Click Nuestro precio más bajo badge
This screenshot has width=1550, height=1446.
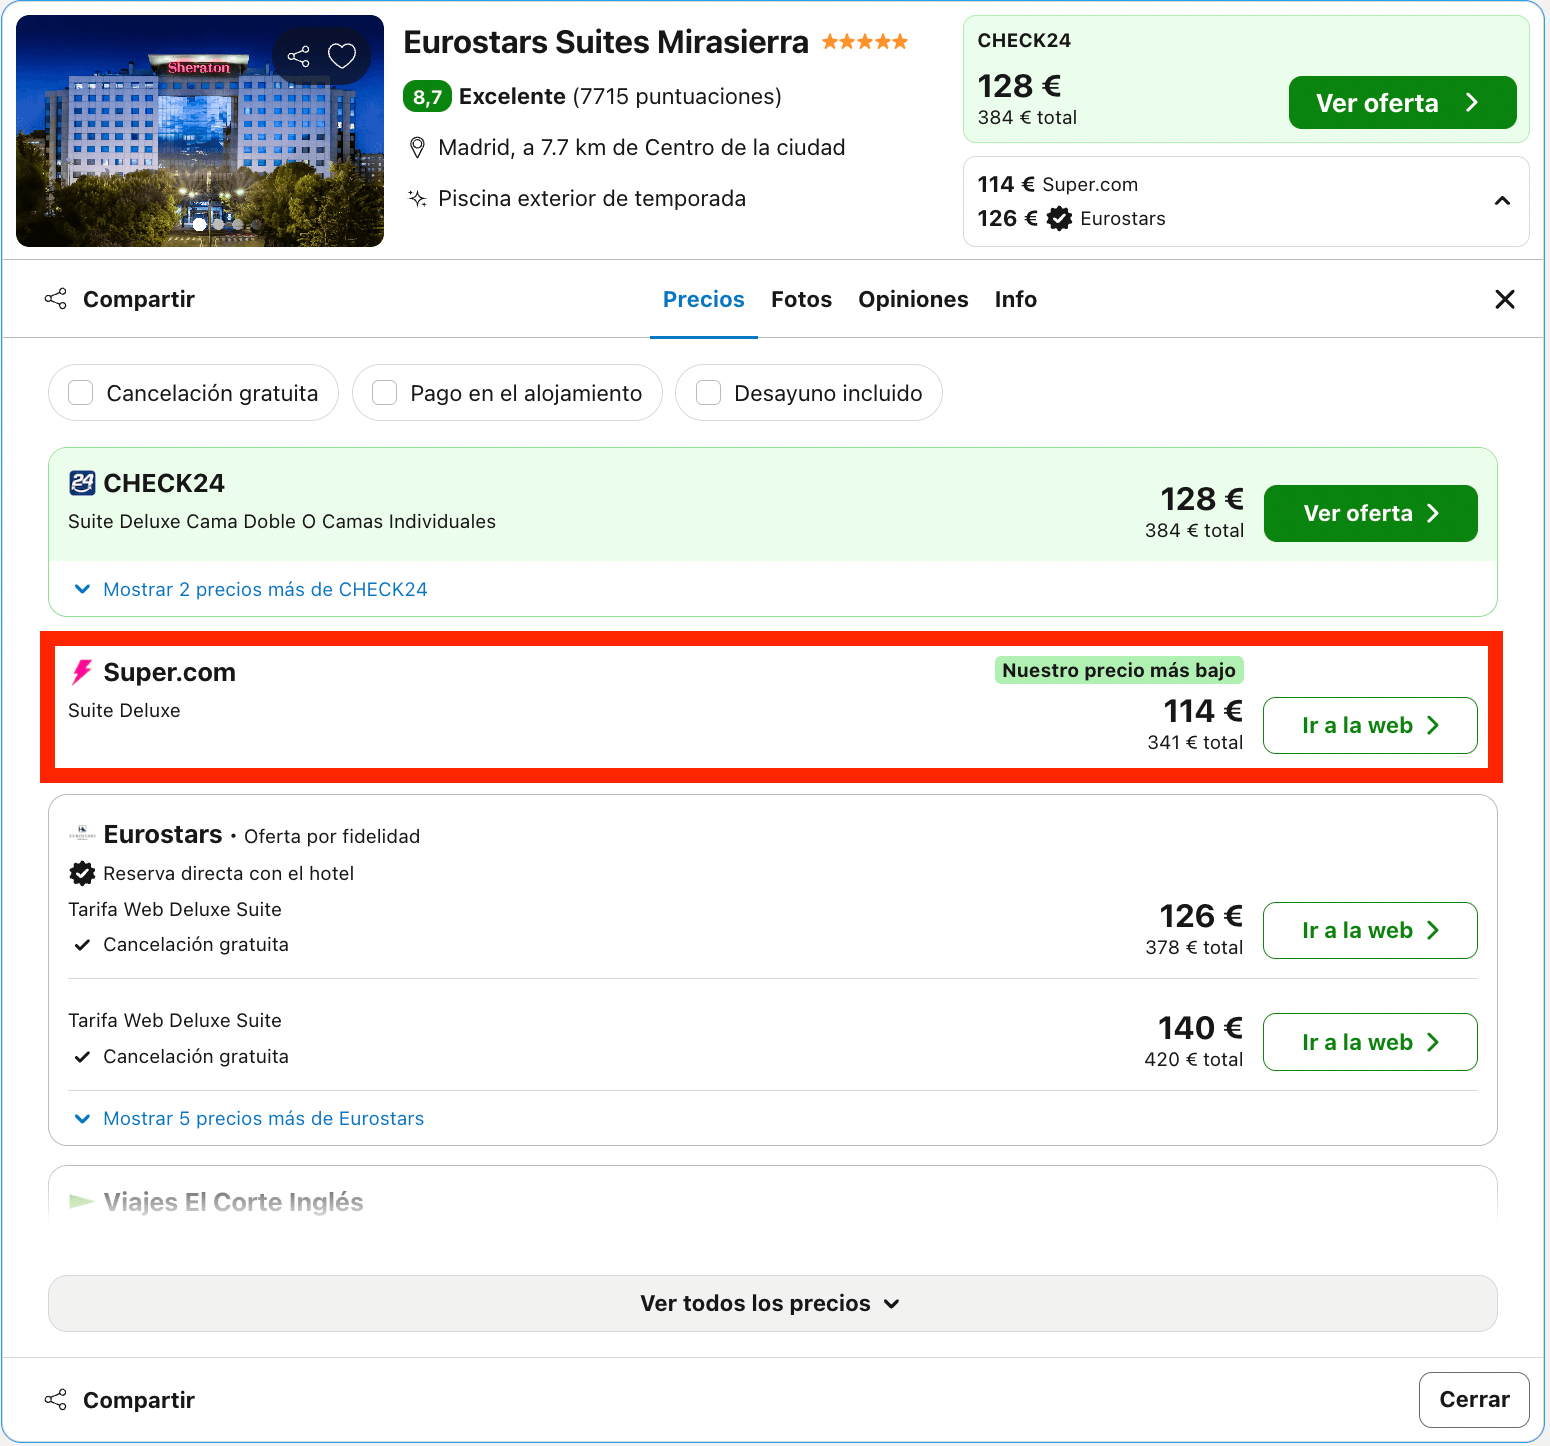pos(1119,670)
